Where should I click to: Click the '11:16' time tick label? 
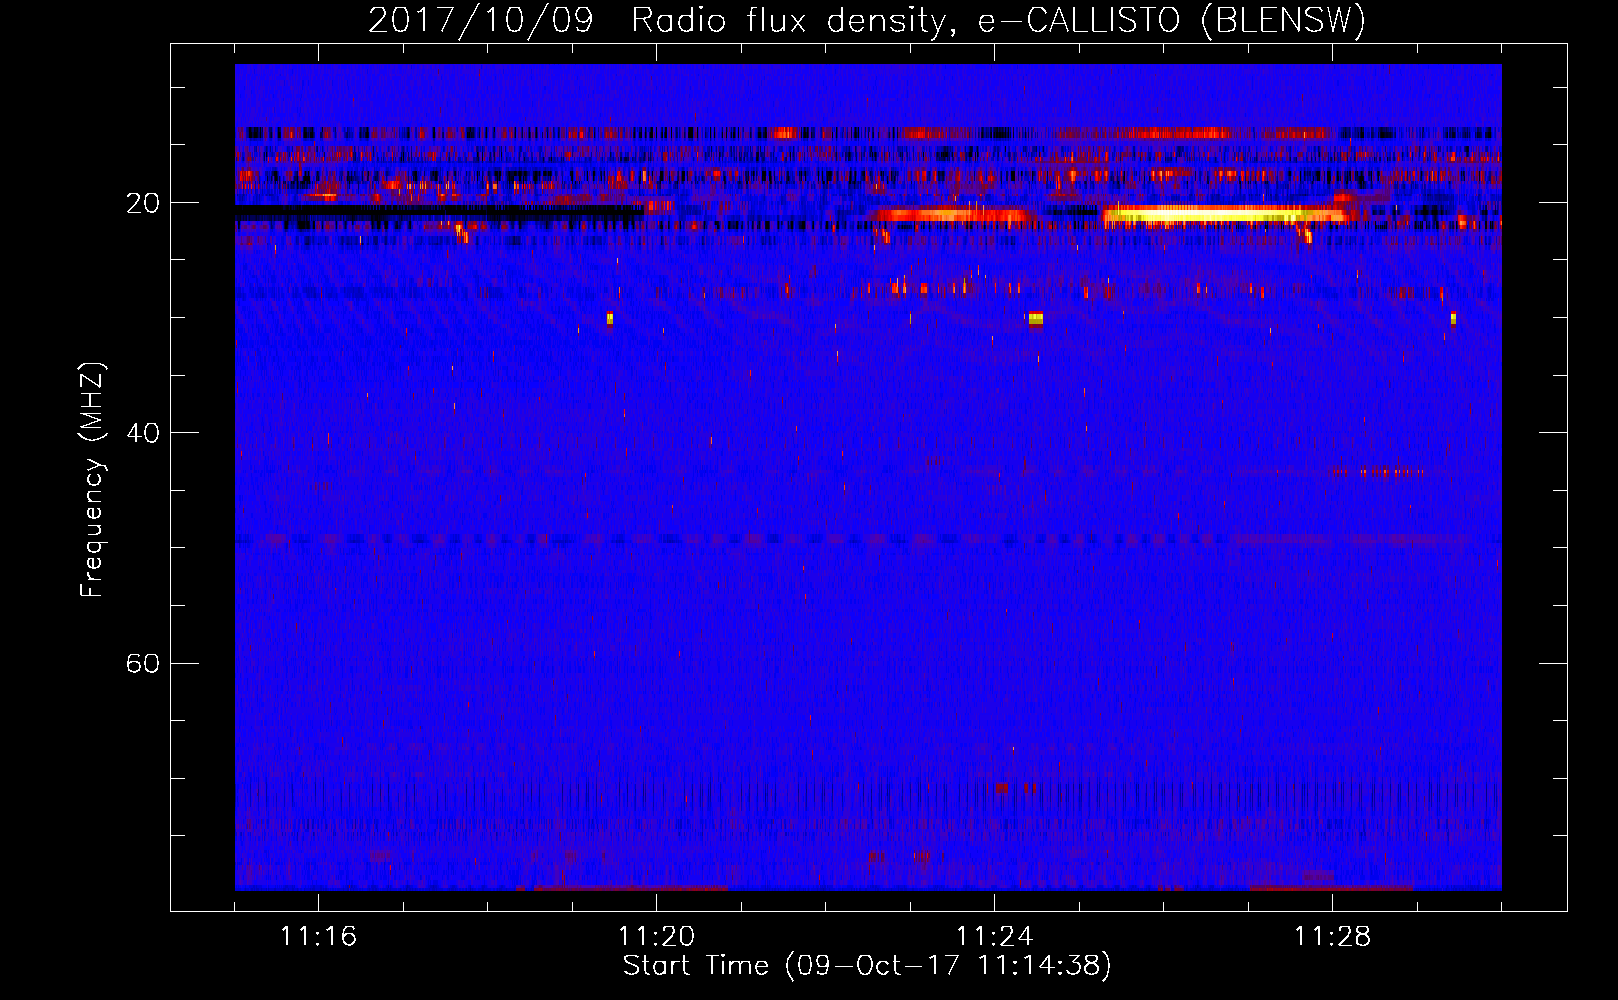pos(318,937)
